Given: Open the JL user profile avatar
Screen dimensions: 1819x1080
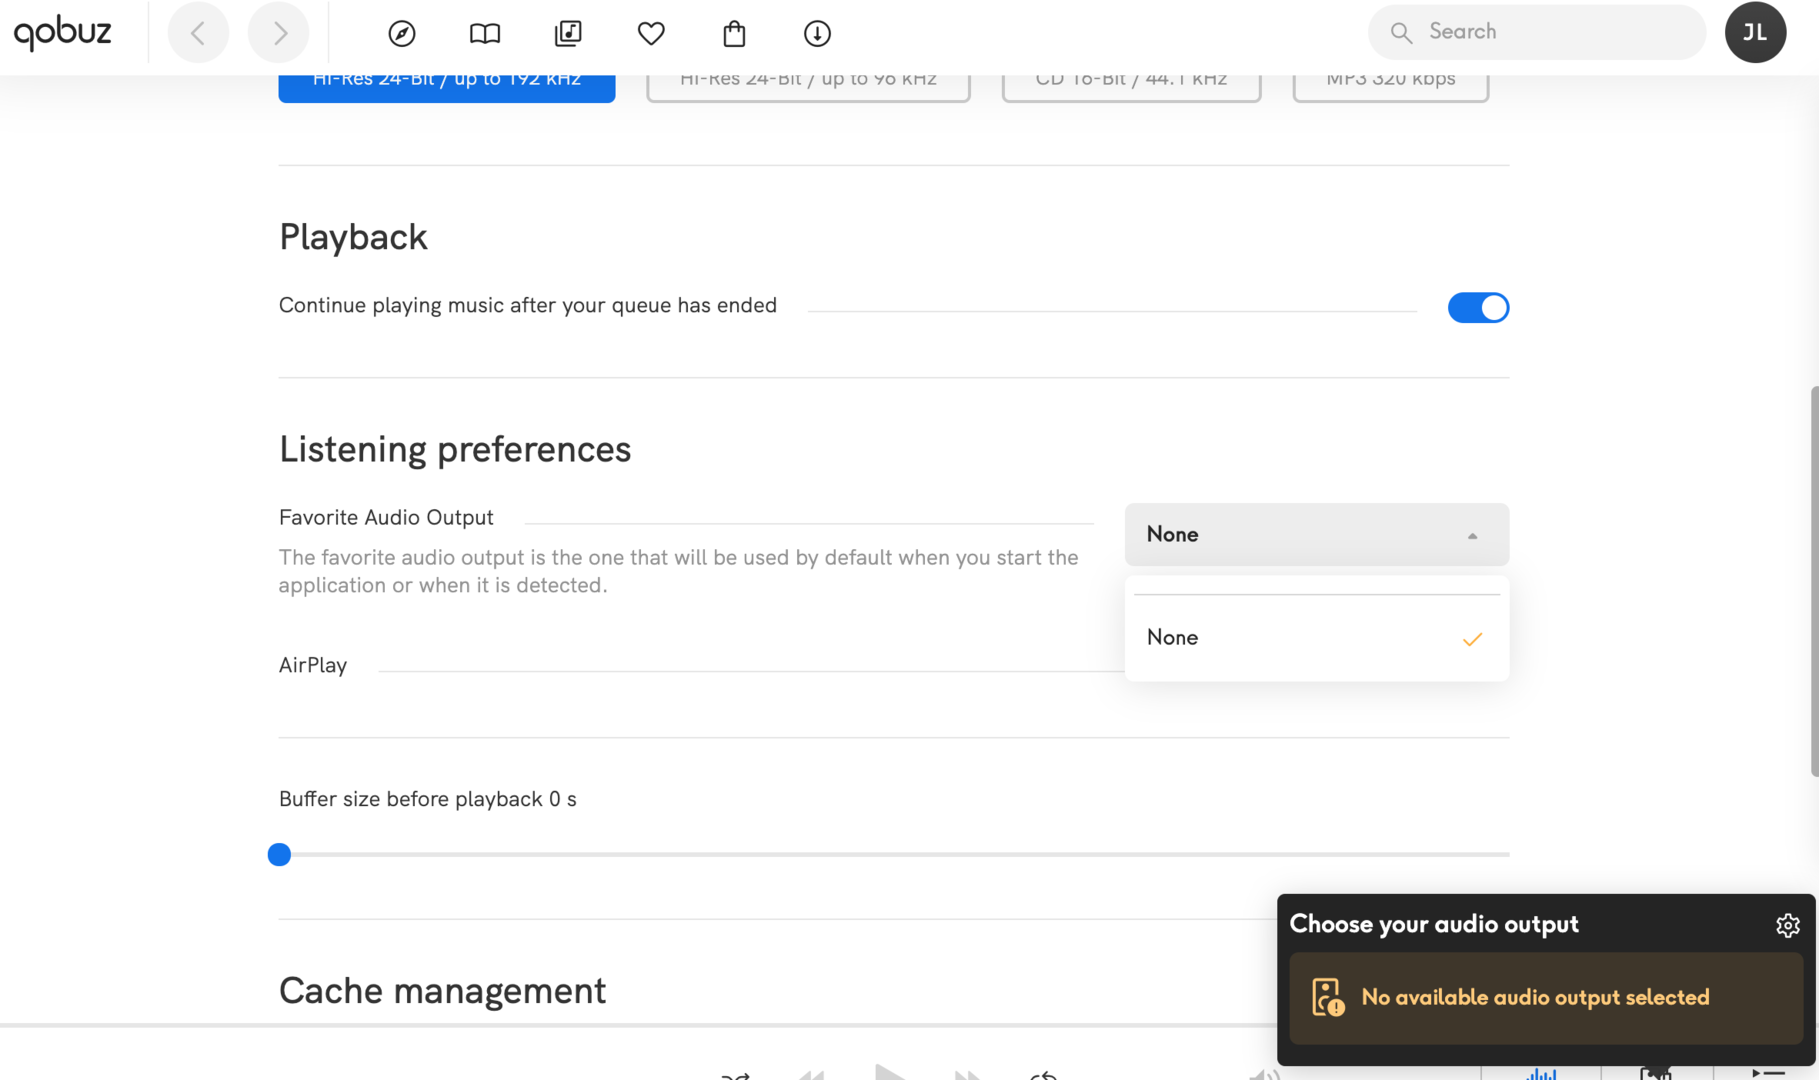Looking at the screenshot, I should [x=1755, y=32].
